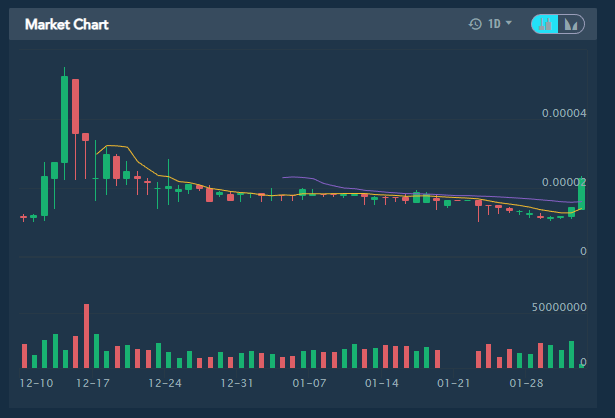Click the 01-07 date label
The height and width of the screenshot is (418, 615).
coord(310,383)
